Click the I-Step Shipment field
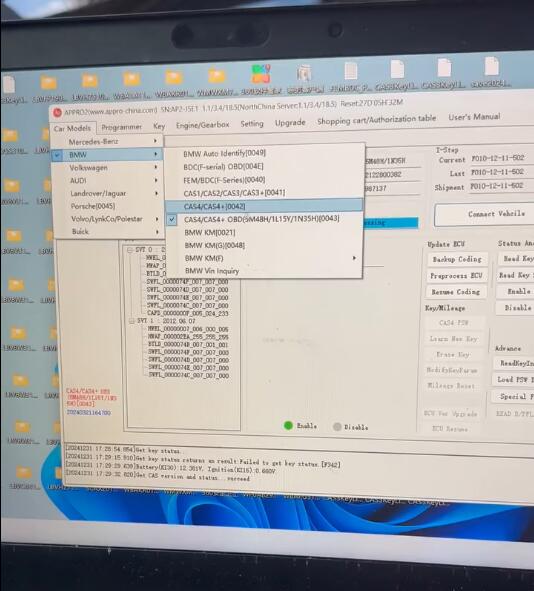This screenshot has height=591, width=534. tap(501, 186)
